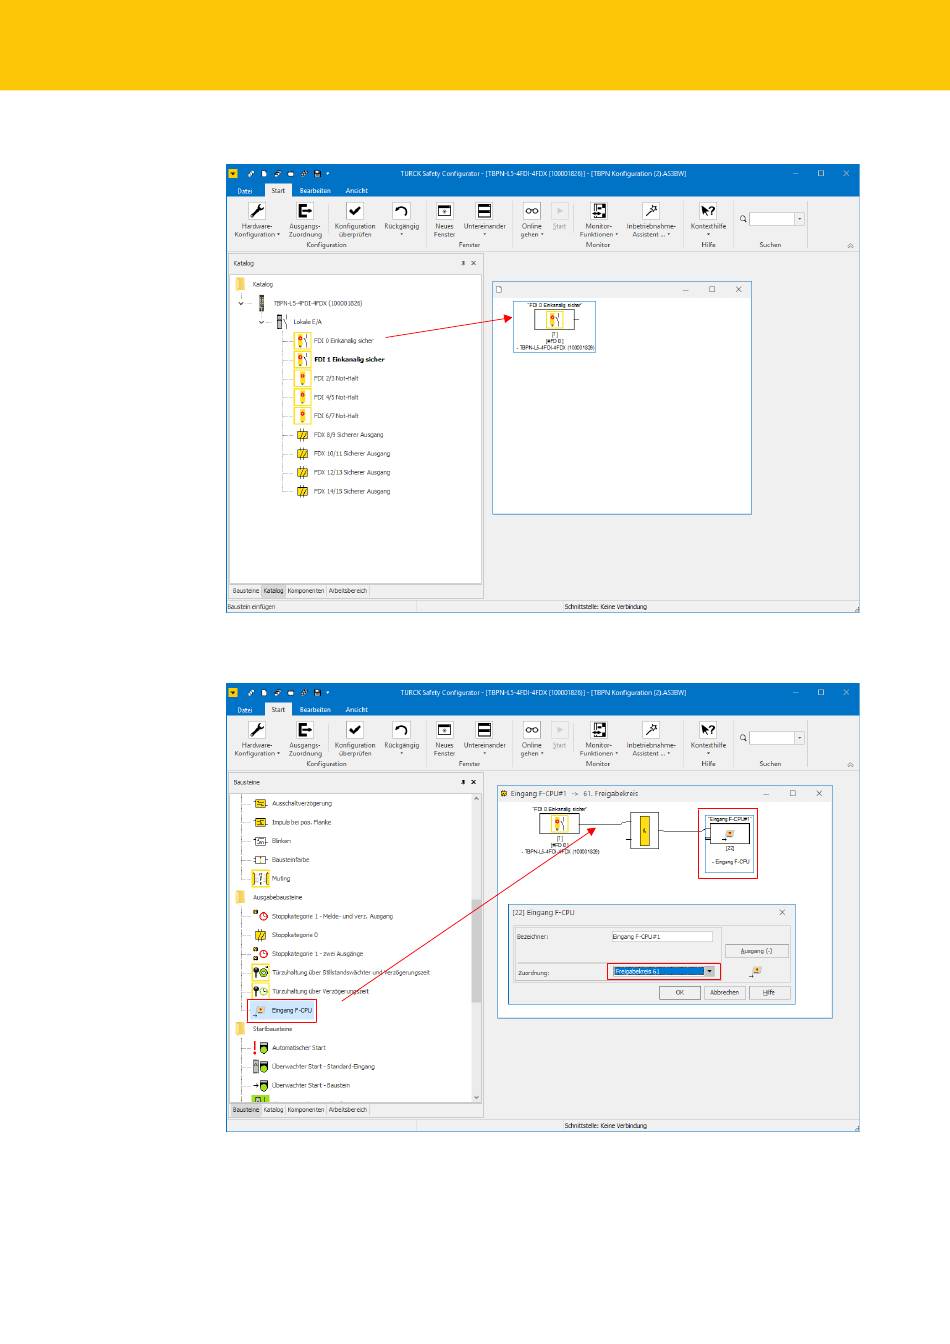The height and width of the screenshot is (1344, 950).
Task: Click Suchen search field in upper screenshot
Action: pyautogui.click(x=772, y=218)
